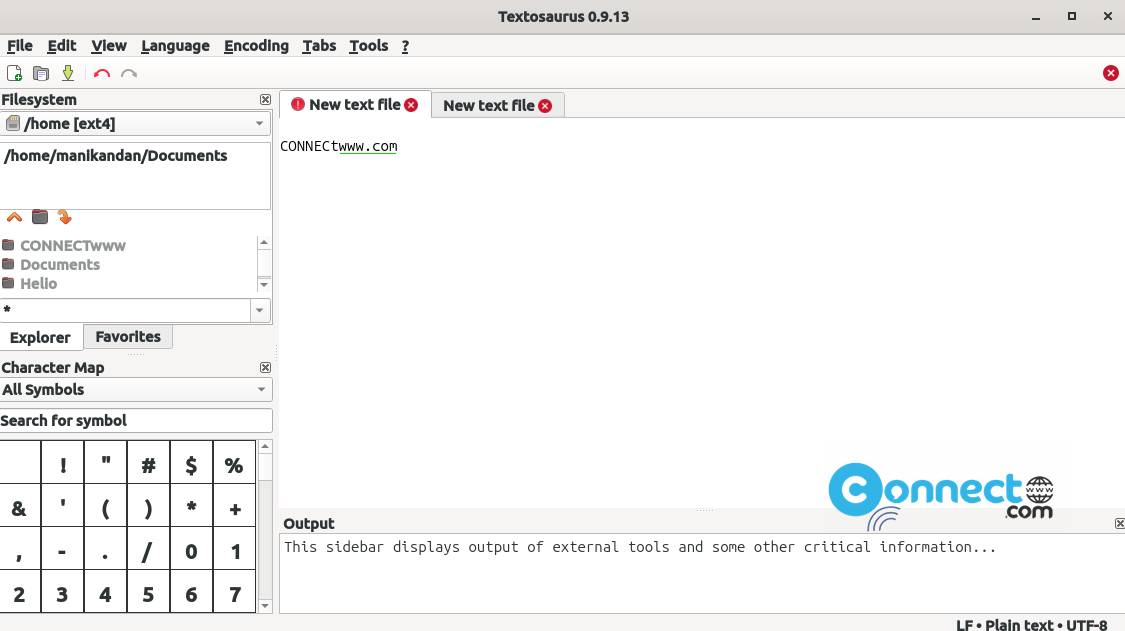Insert the ( symbol
1125x631 pixels.
tap(105, 506)
